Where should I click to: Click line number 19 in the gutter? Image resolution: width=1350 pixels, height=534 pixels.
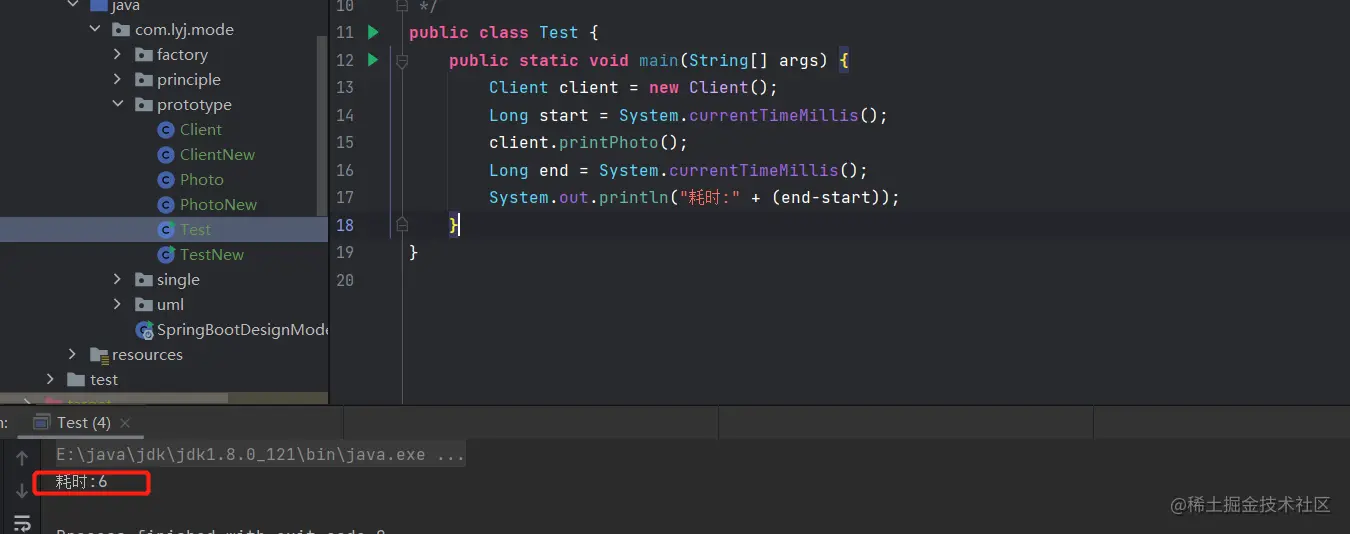click(345, 252)
